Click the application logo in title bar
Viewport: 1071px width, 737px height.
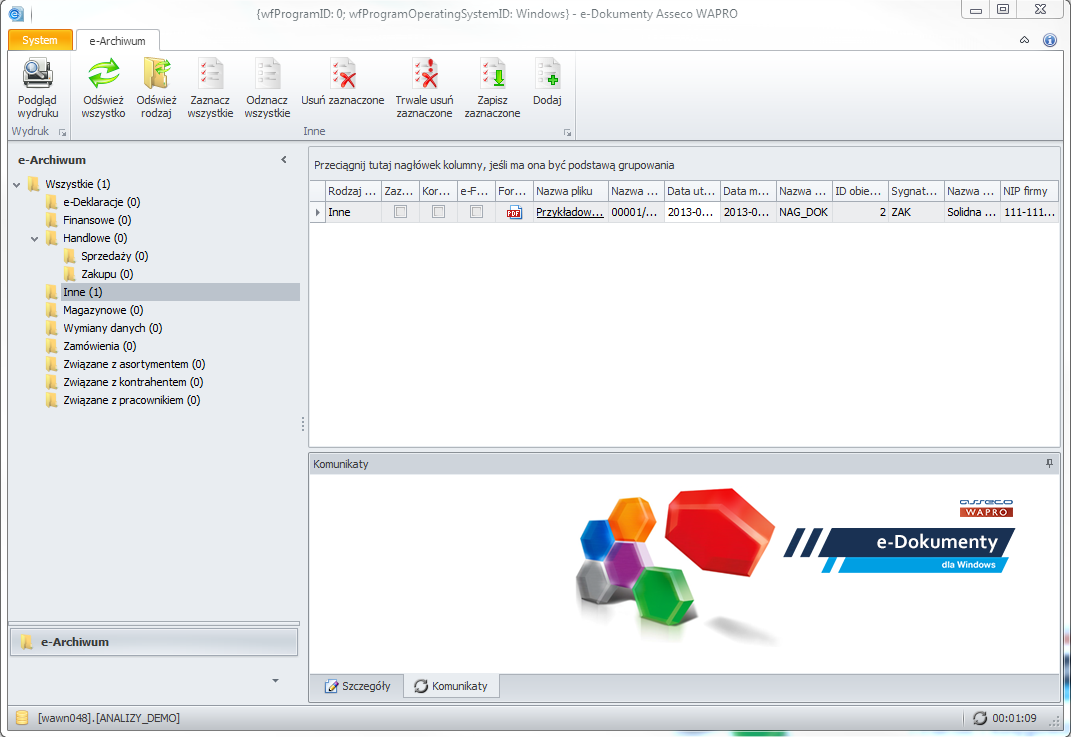coord(16,13)
